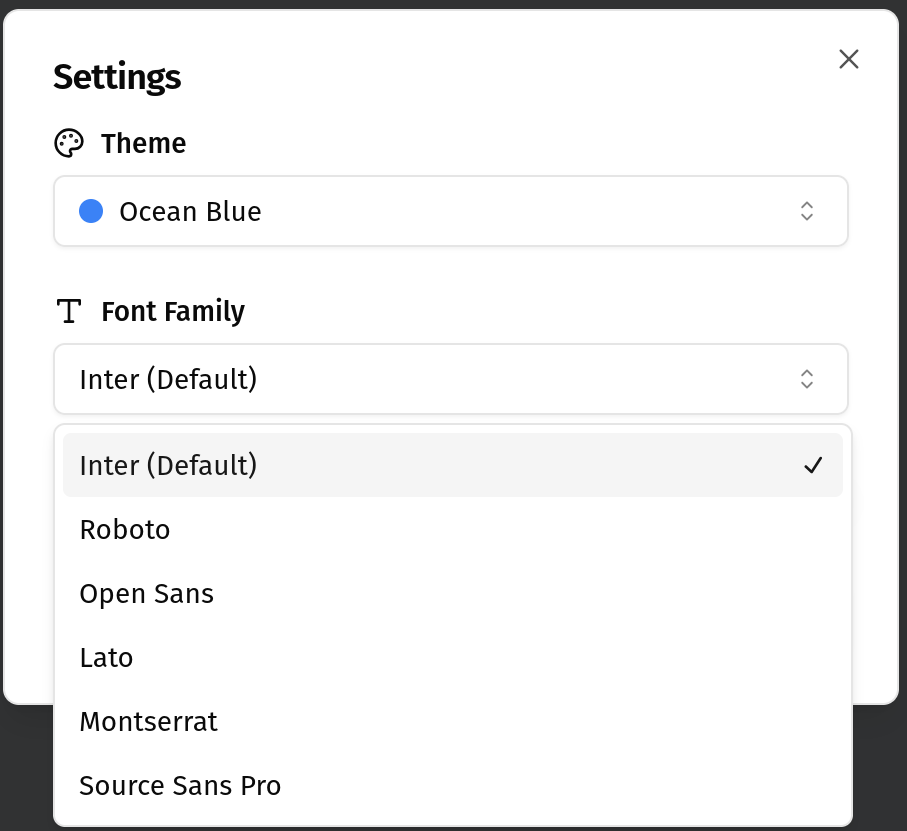907x831 pixels.
Task: Click the typography icon beside Font Family
Action: [x=69, y=311]
